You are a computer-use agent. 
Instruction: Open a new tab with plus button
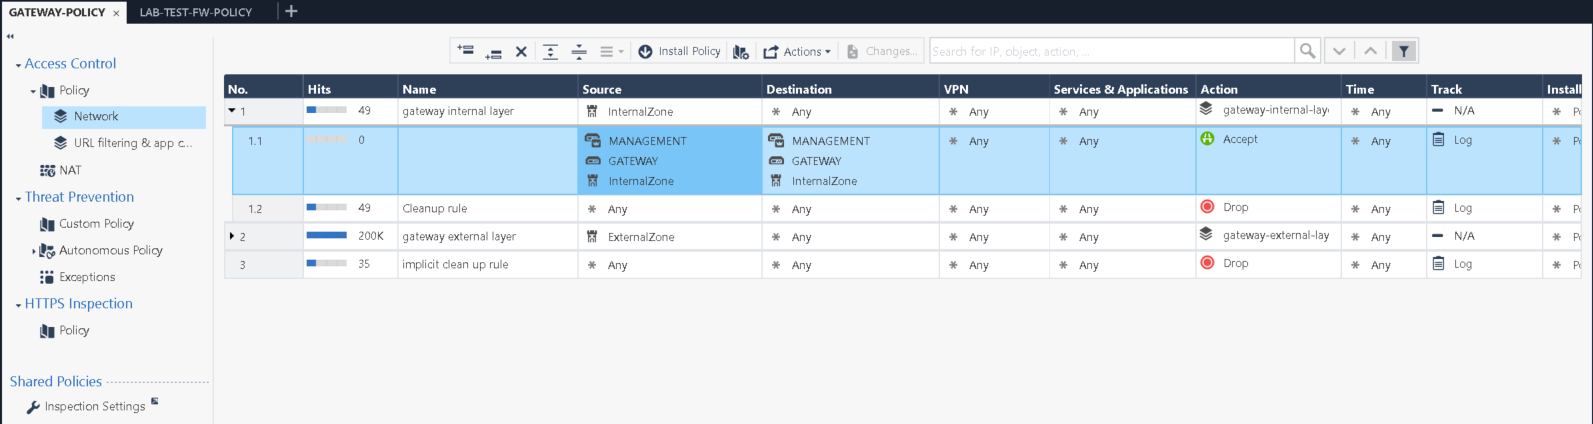pyautogui.click(x=291, y=12)
